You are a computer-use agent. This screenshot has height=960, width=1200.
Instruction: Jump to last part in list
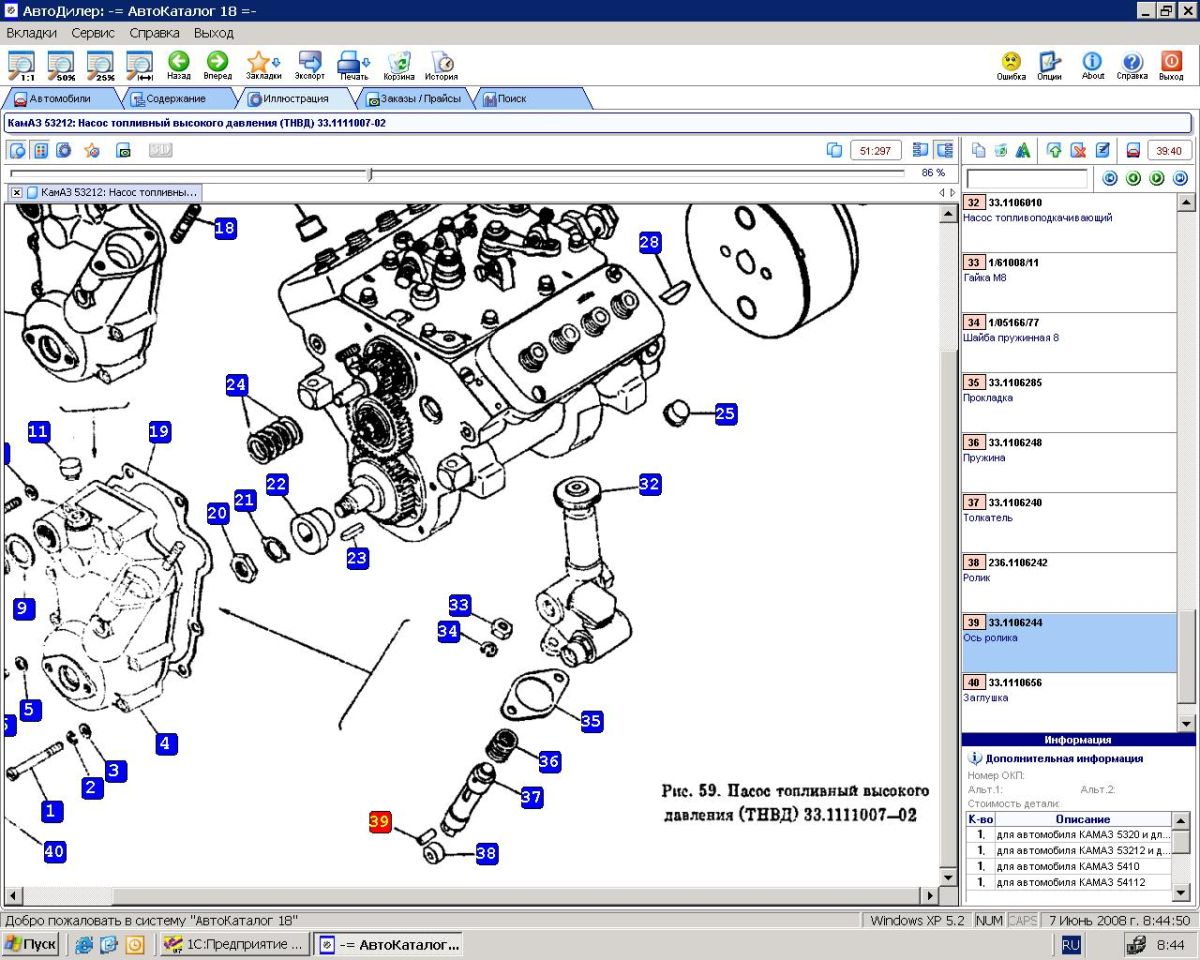pyautogui.click(x=1181, y=179)
